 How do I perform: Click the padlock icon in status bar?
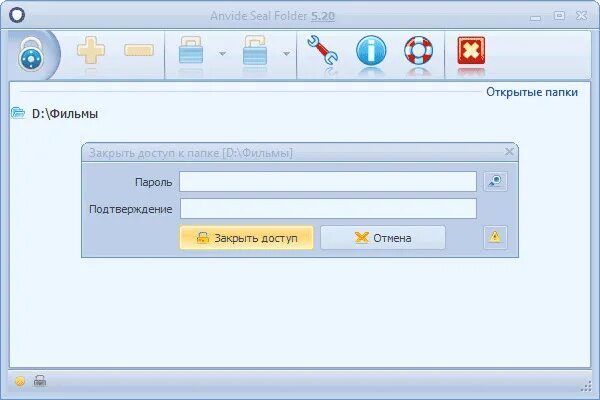tap(40, 381)
